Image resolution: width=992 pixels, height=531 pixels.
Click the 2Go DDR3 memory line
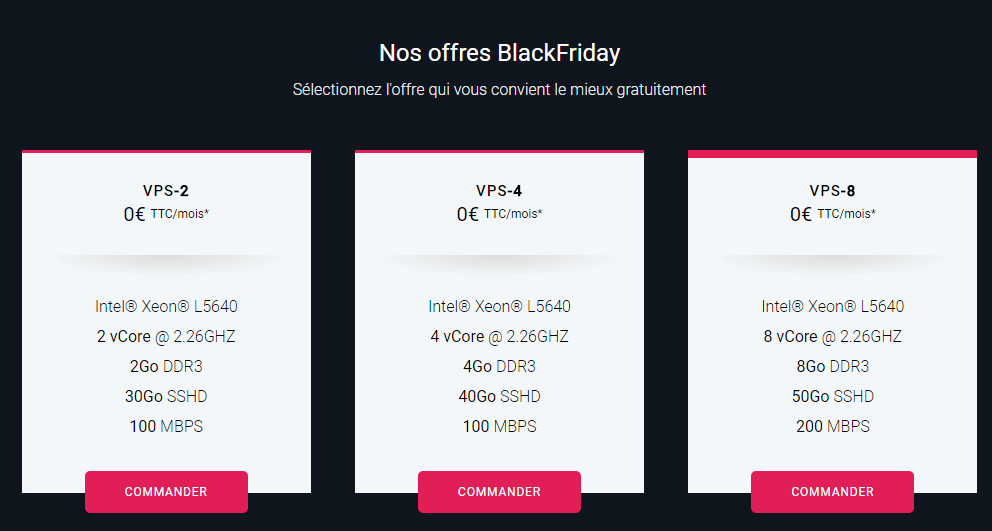(166, 366)
